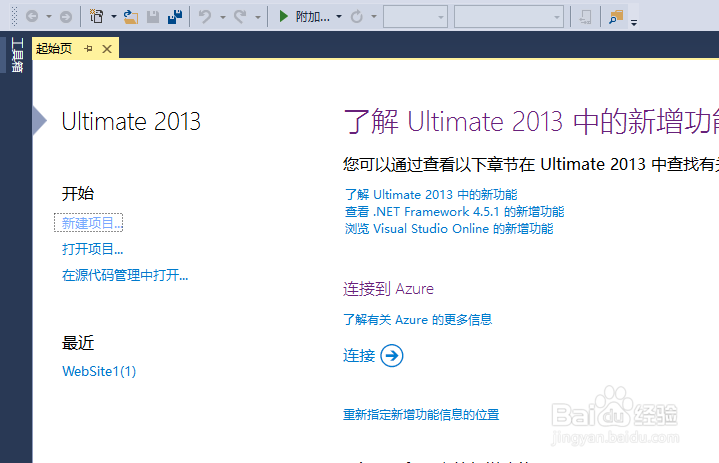Image resolution: width=719 pixels, height=463 pixels.
Task: Click the Redo arrow icon
Action: pyautogui.click(x=240, y=17)
